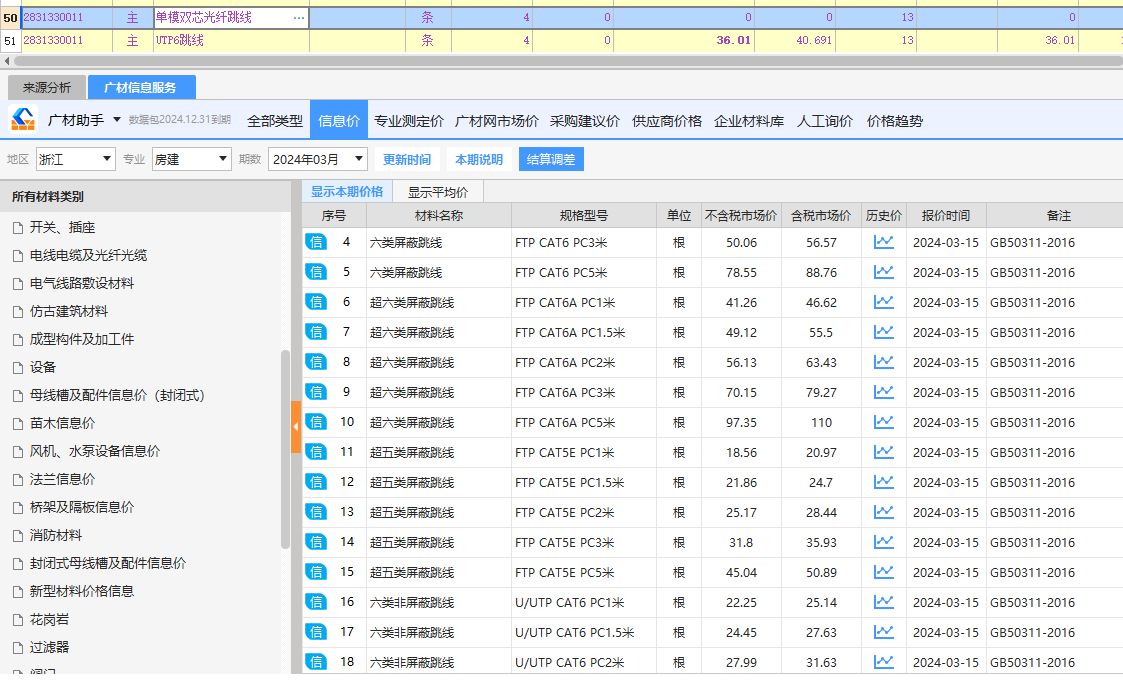Click the category list vertical scrollbar
This screenshot has width=1123, height=686.
tap(285, 450)
